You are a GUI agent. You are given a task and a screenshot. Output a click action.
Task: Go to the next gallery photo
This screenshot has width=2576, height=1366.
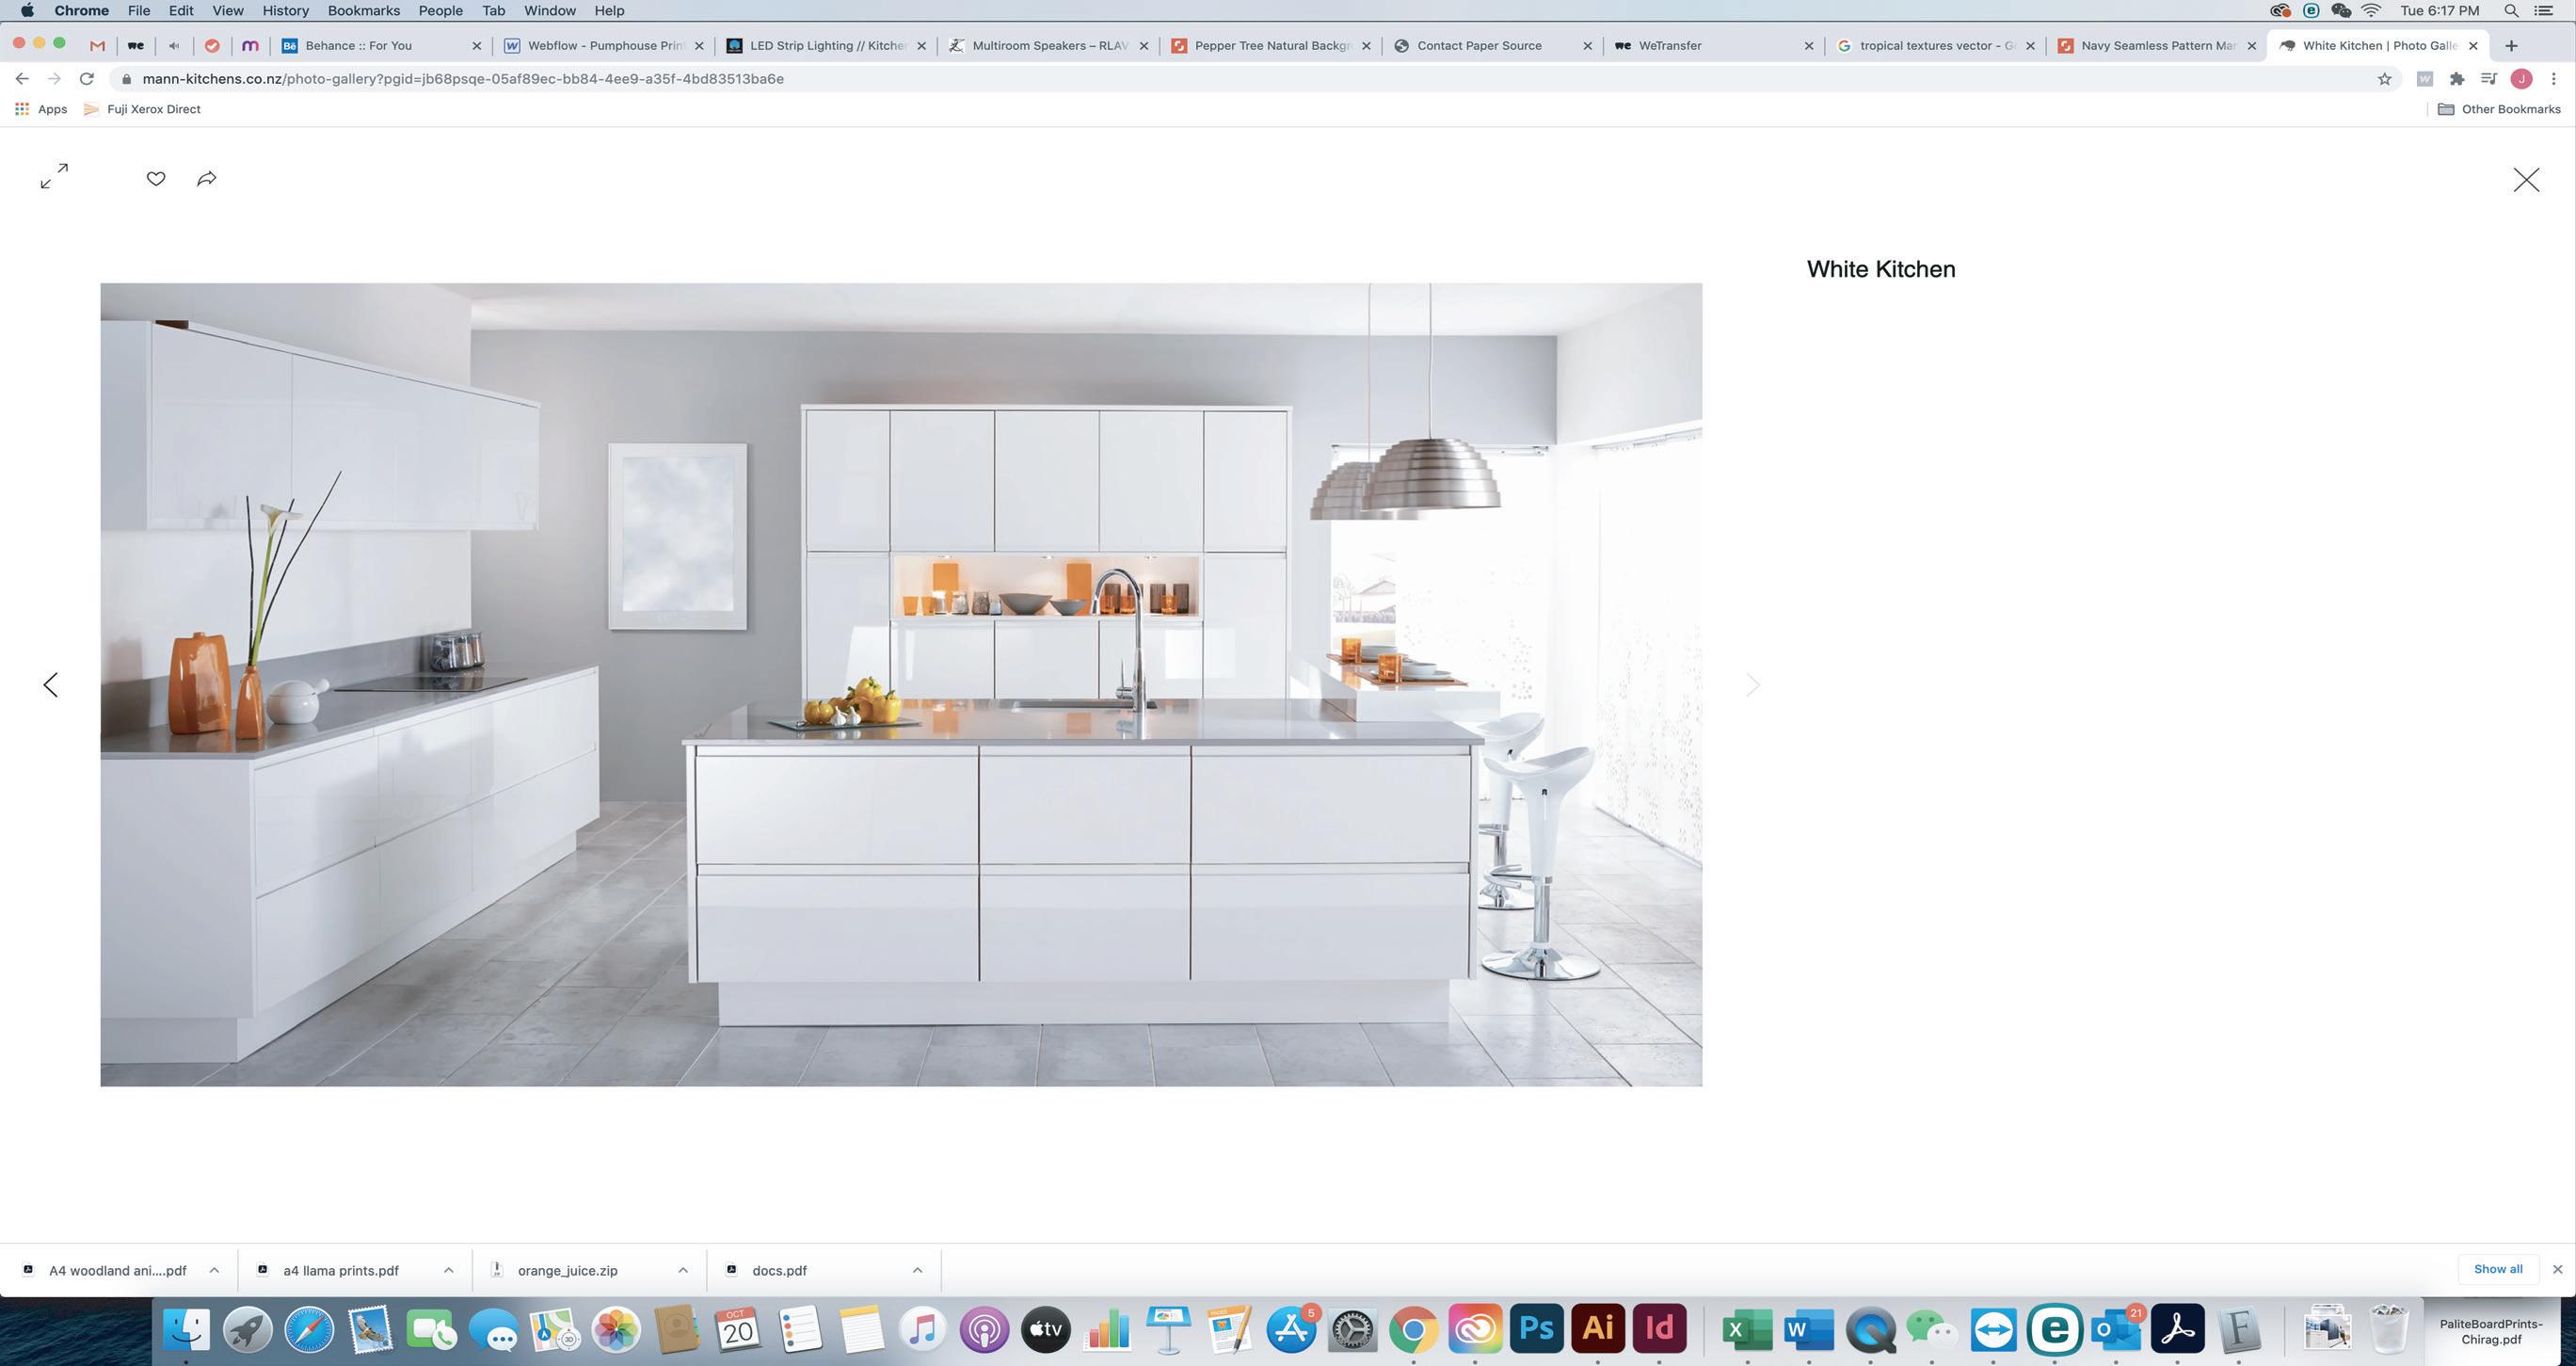tap(1752, 685)
